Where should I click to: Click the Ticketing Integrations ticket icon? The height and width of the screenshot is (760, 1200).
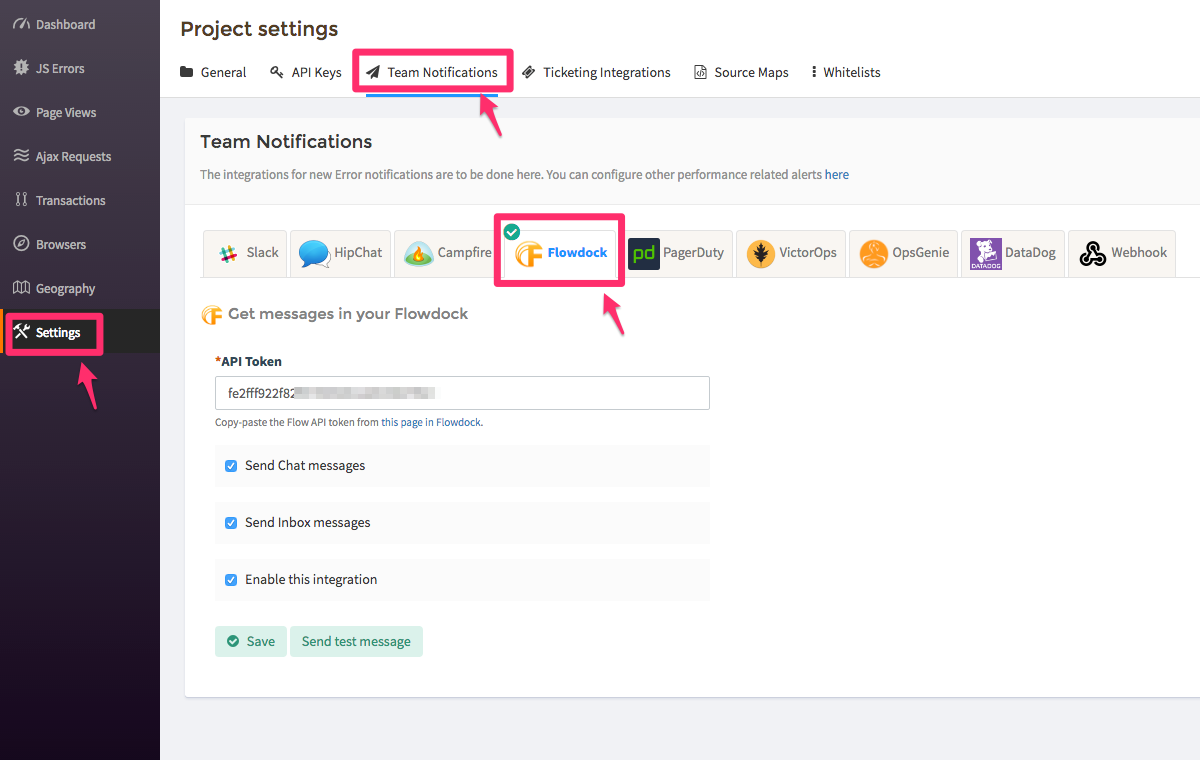point(529,72)
